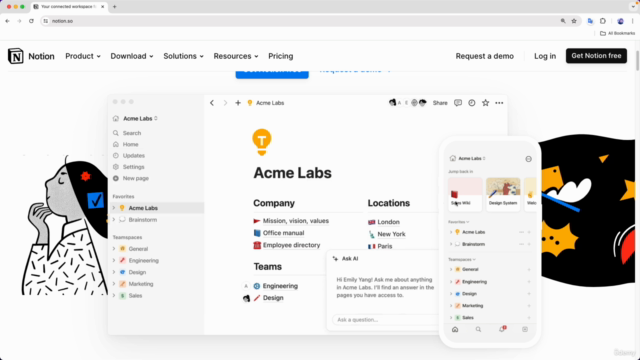Open the Product dropdown menu
Image resolution: width=640 pixels, height=360 pixels.
coord(83,56)
